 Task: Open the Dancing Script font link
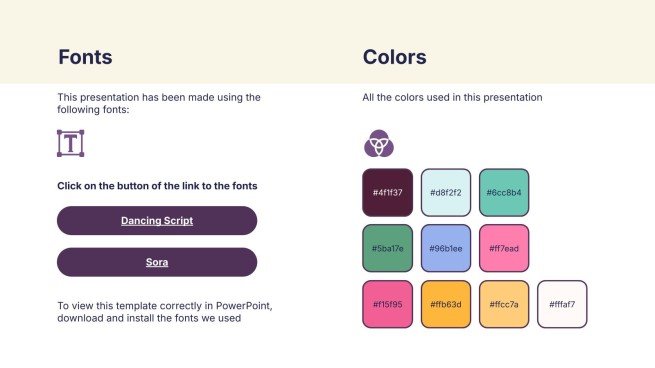(x=157, y=221)
